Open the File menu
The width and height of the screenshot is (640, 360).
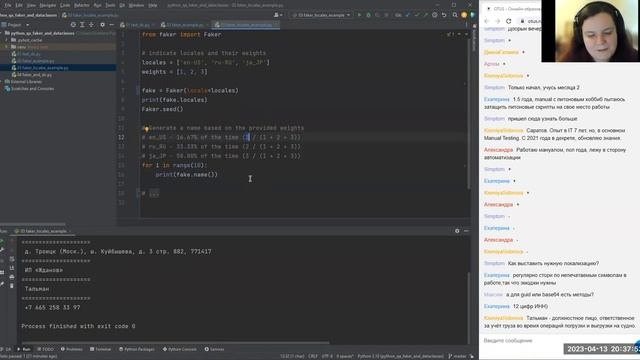(8, 5)
